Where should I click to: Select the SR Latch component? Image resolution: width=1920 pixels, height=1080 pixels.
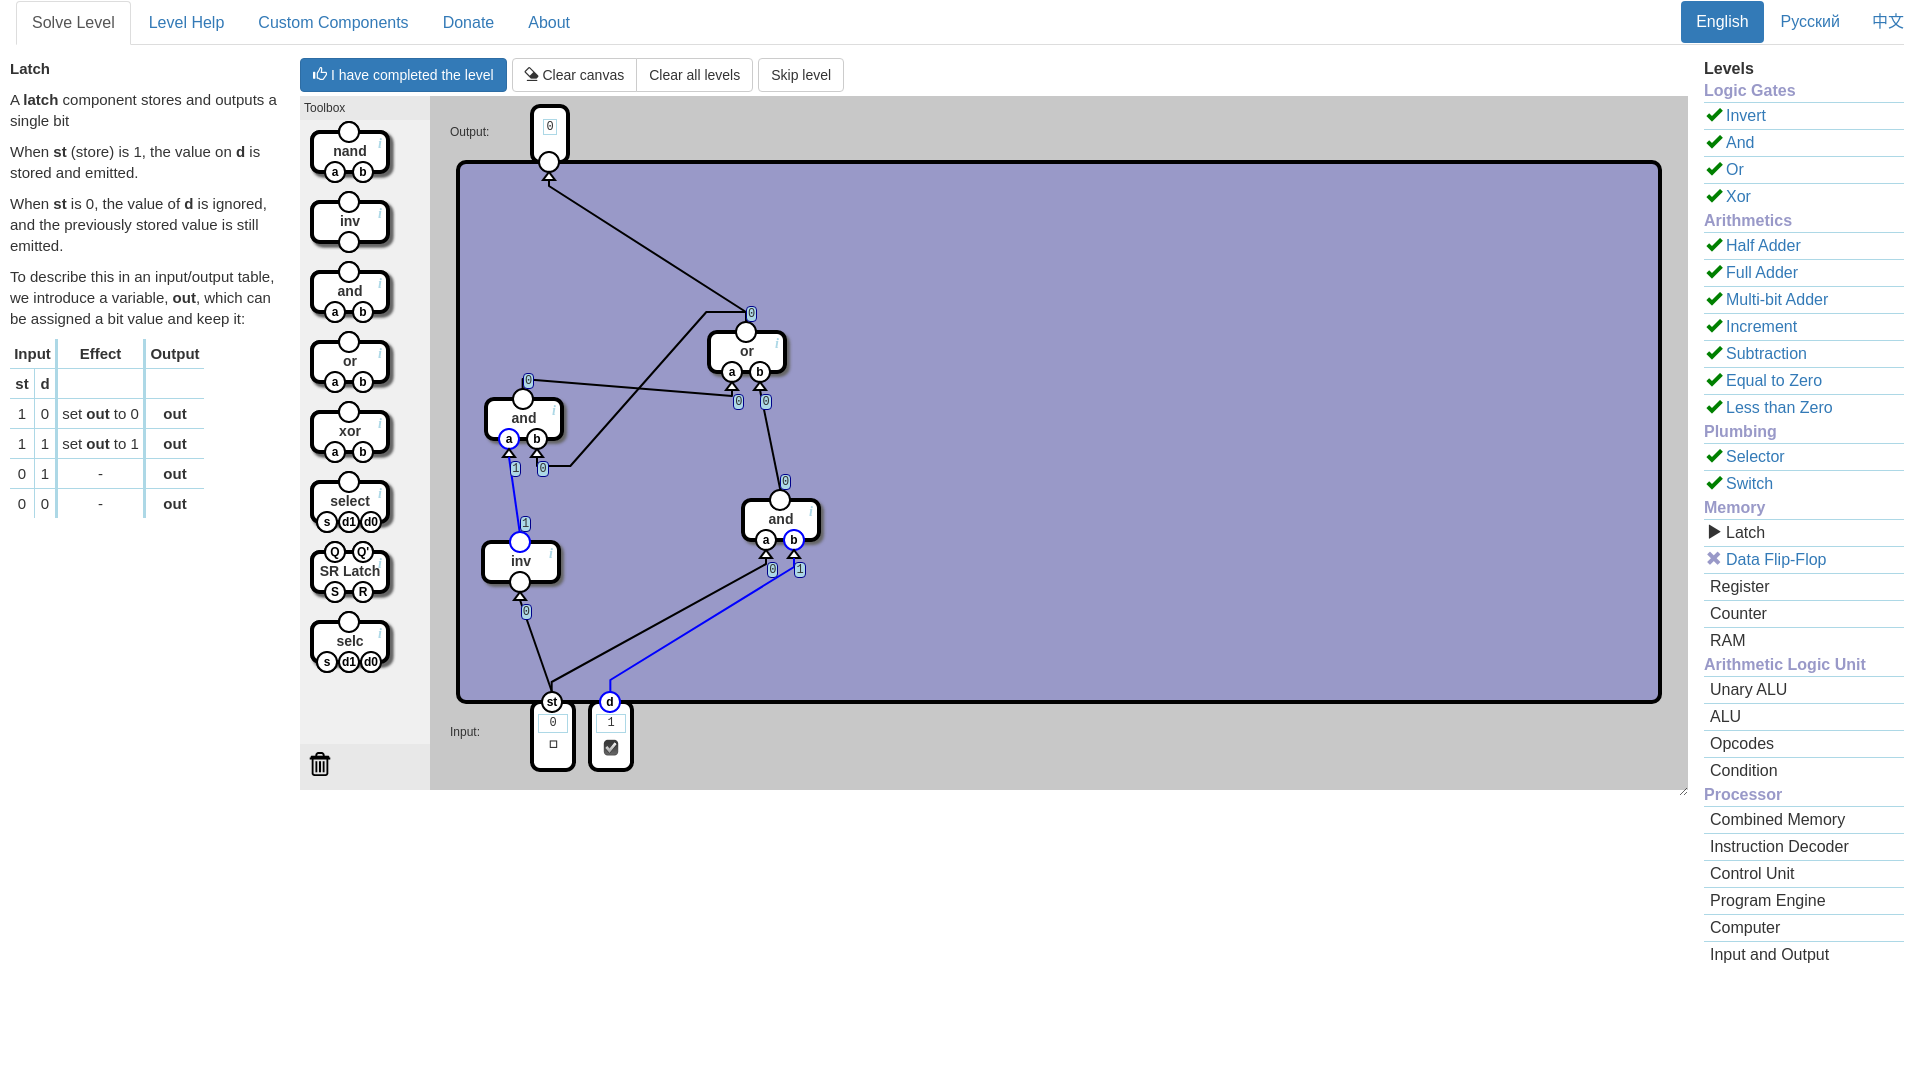pyautogui.click(x=349, y=572)
